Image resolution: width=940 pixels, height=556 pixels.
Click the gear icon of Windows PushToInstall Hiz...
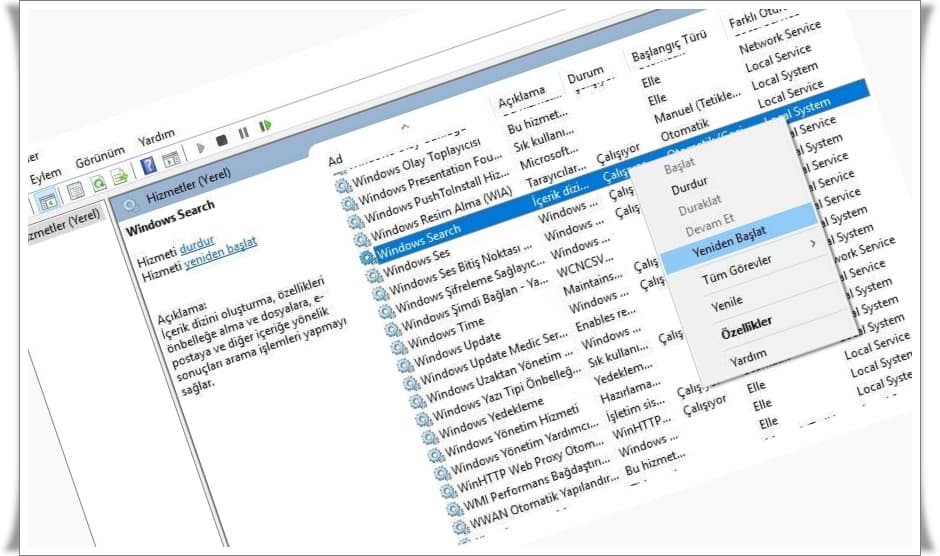(x=355, y=221)
